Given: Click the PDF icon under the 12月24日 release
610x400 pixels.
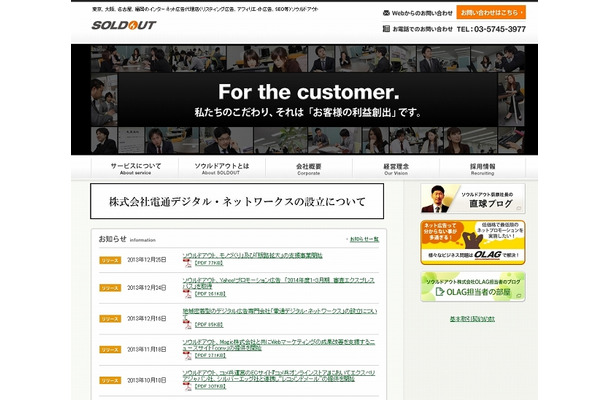Looking at the screenshot, I should [188, 294].
